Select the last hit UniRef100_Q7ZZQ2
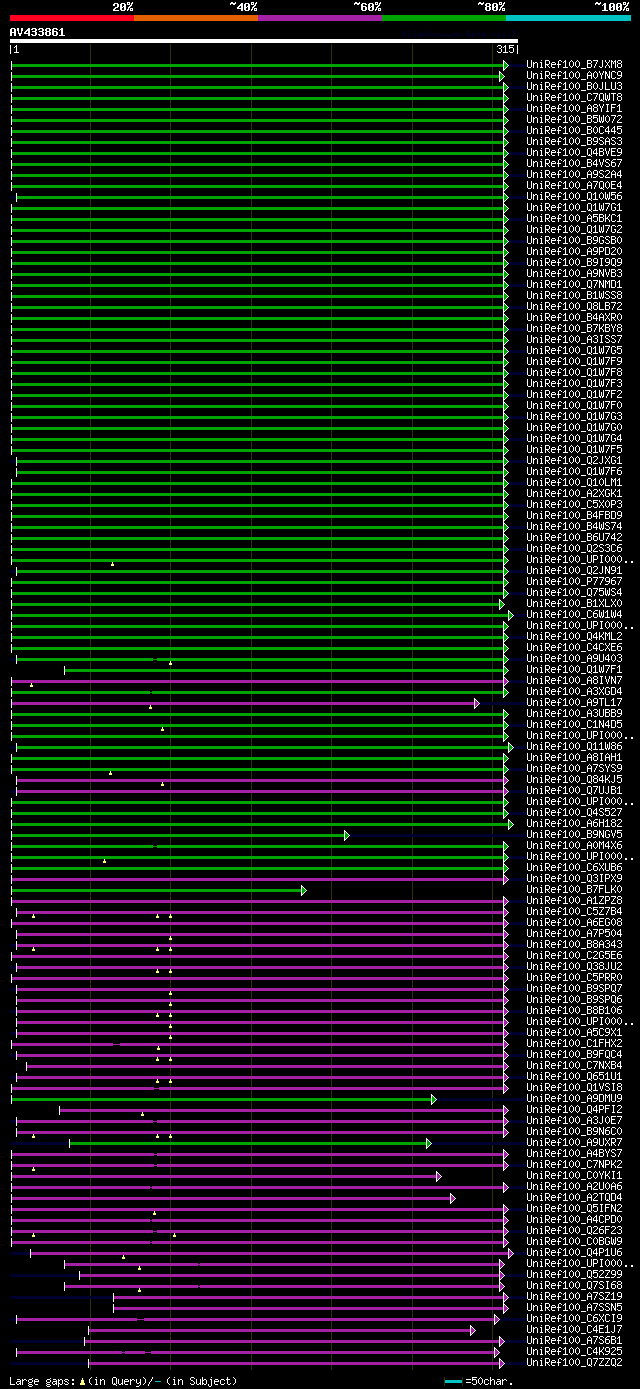This screenshot has height=1389, width=640. click(574, 1363)
